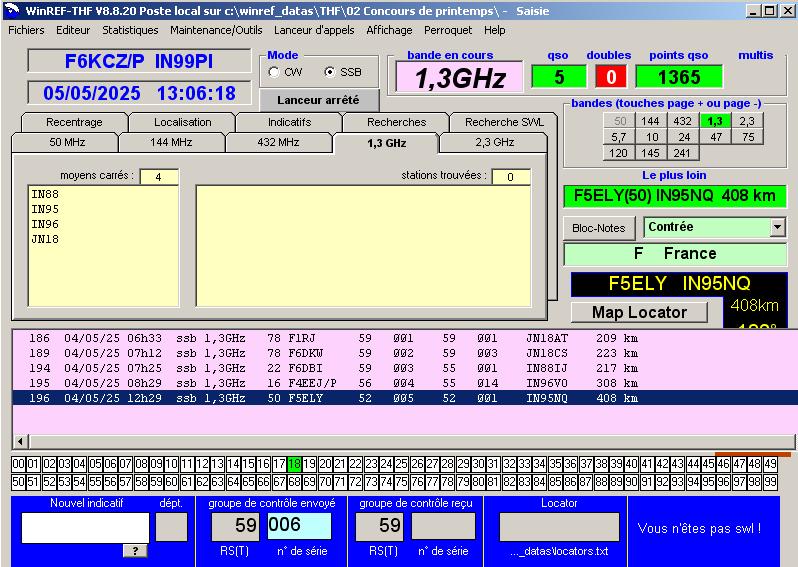Viewport: 798px width, 567px height.
Task: Click the Map Locator button
Action: click(640, 312)
